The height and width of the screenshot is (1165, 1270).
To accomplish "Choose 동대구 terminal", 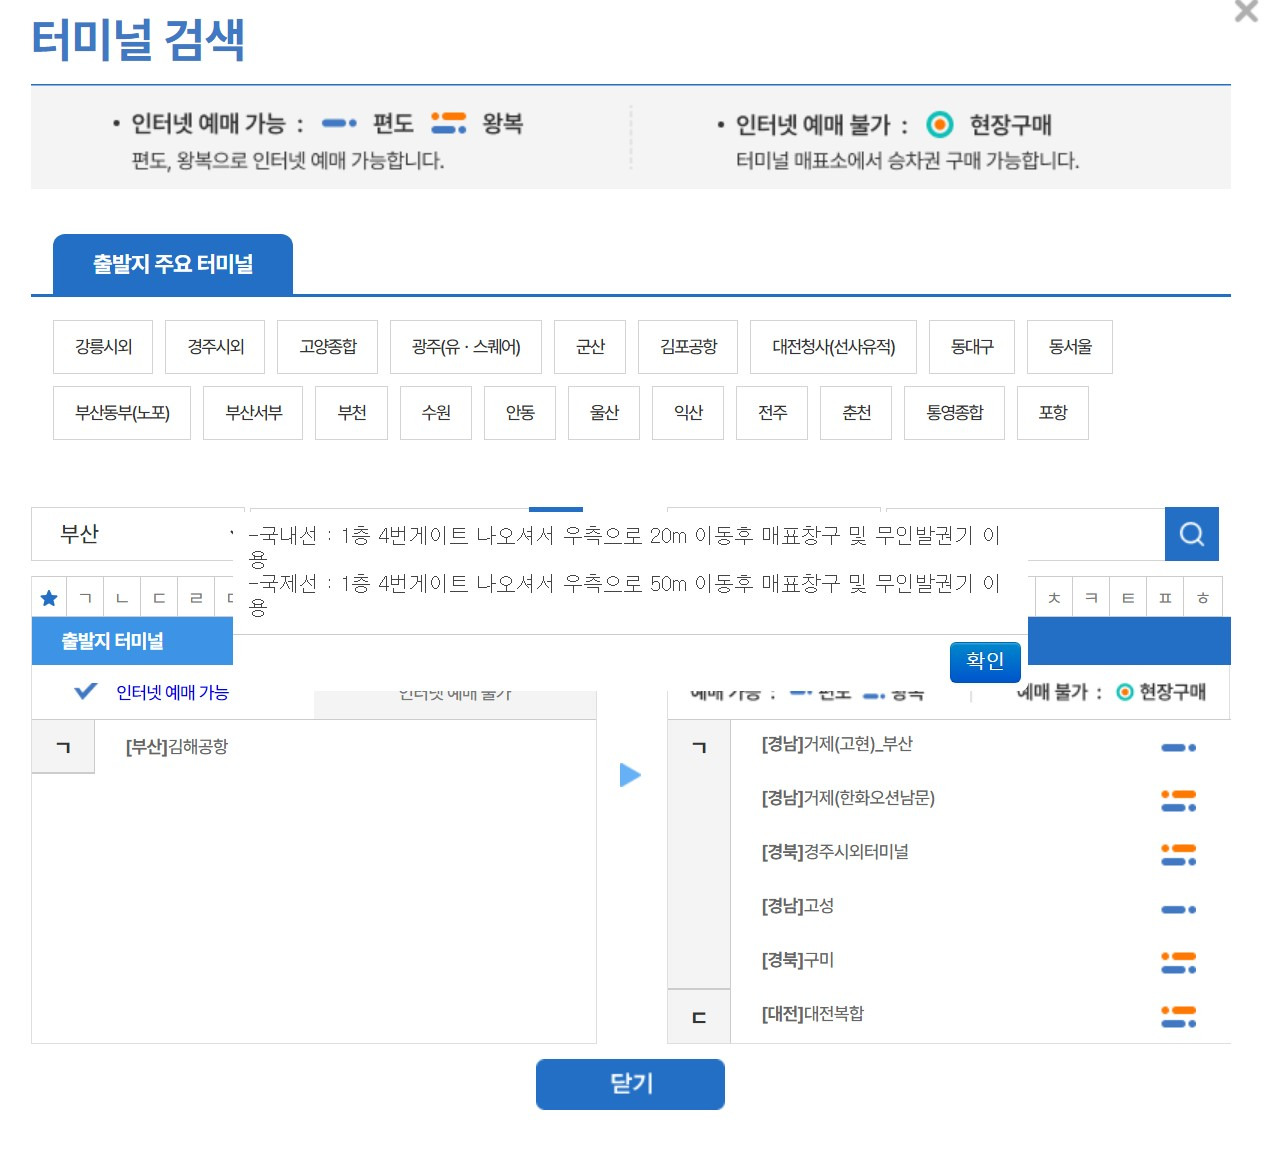I will (x=972, y=347).
